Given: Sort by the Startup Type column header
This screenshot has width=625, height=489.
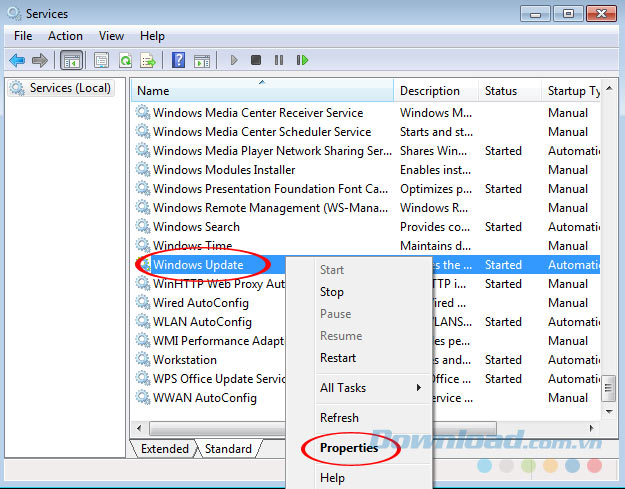Looking at the screenshot, I should tap(571, 91).
